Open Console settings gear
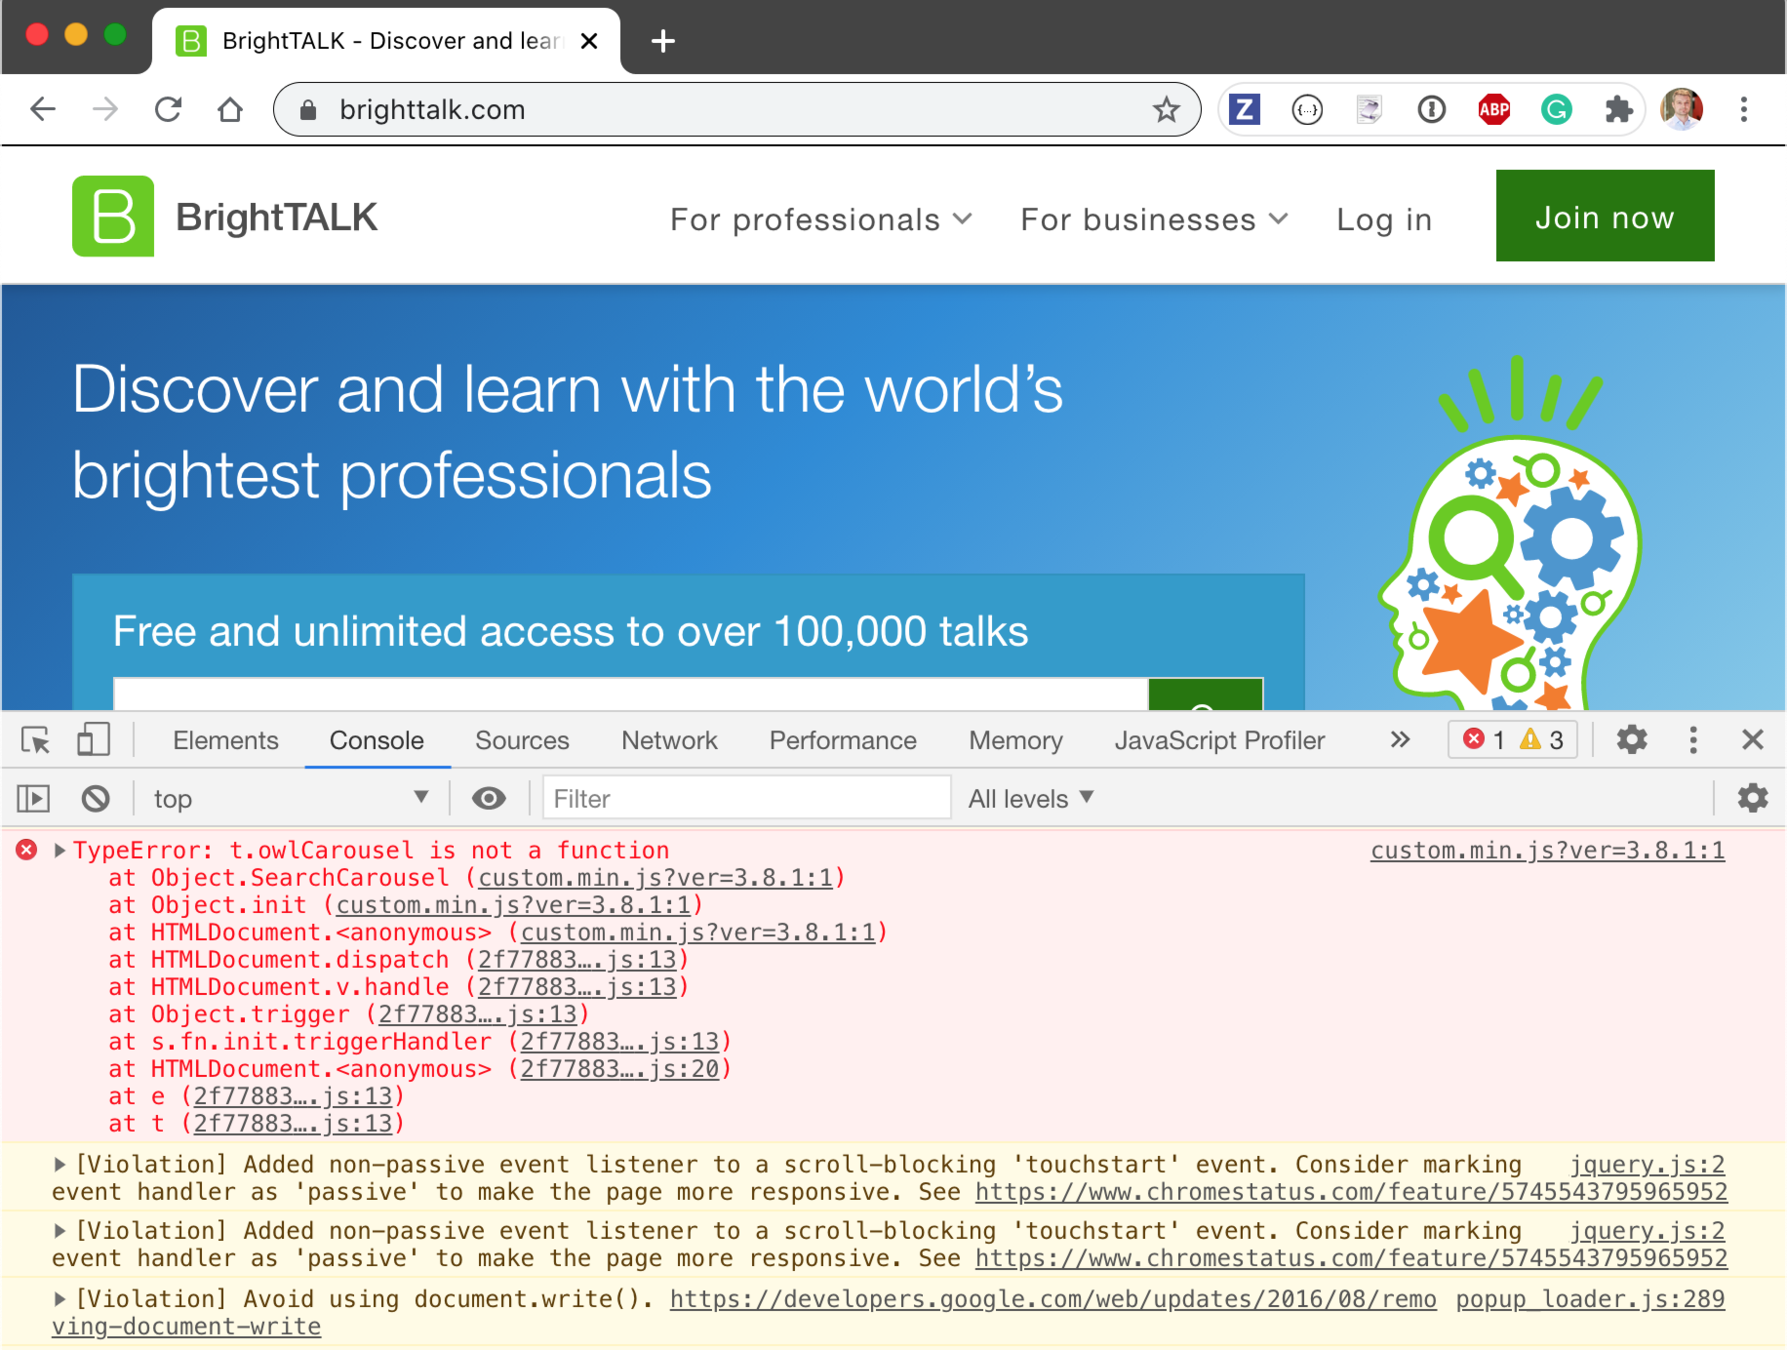1787x1350 pixels. pyautogui.click(x=1752, y=798)
